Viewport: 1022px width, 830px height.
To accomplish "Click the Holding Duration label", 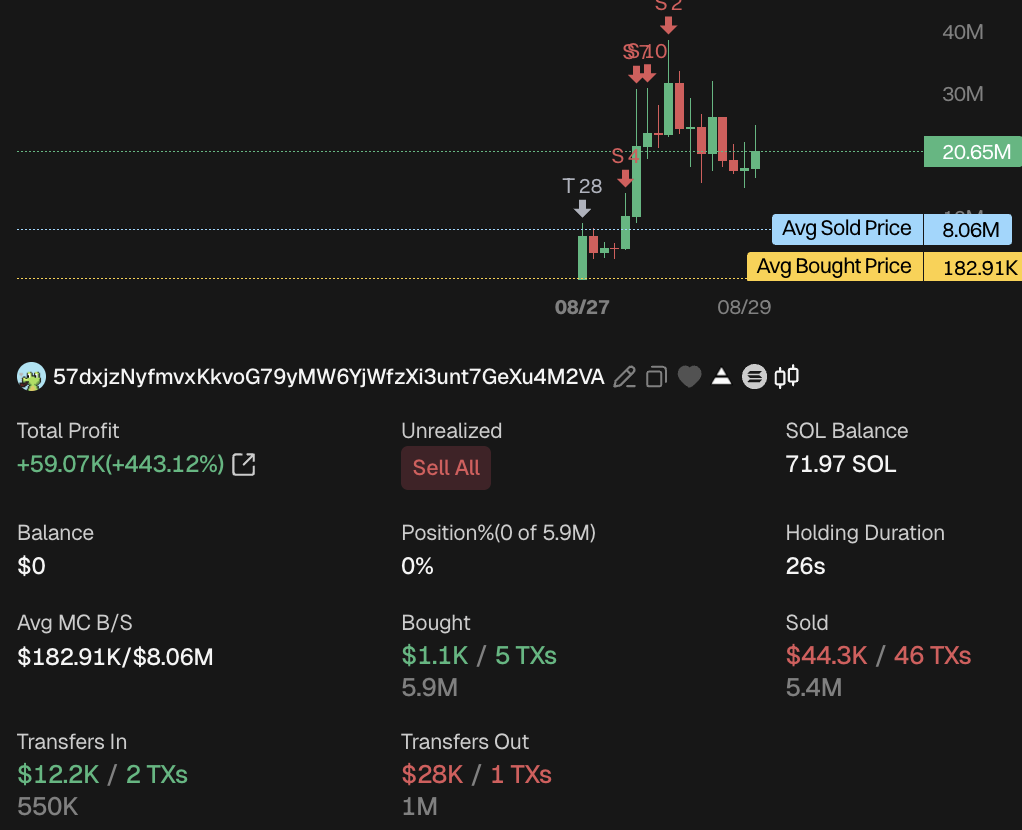I will coord(865,533).
